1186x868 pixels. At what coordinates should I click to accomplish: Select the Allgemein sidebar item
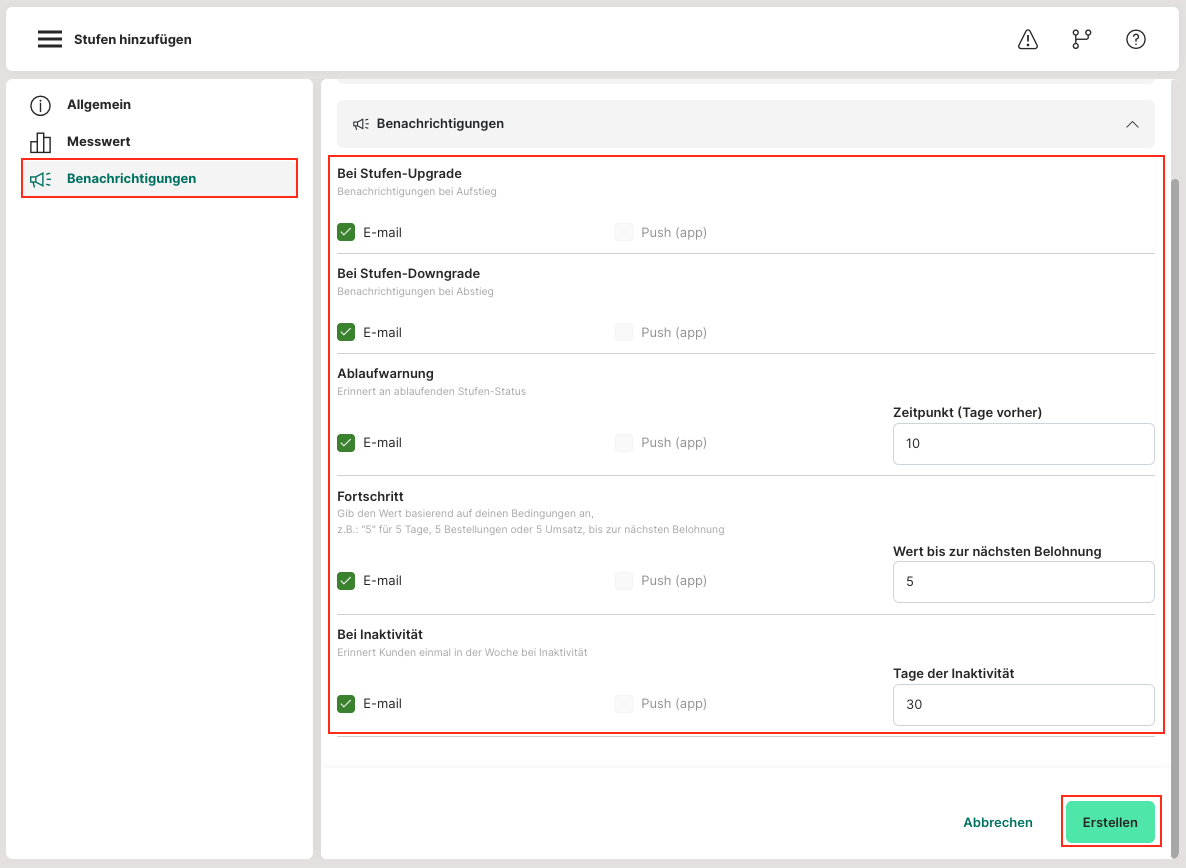(99, 105)
